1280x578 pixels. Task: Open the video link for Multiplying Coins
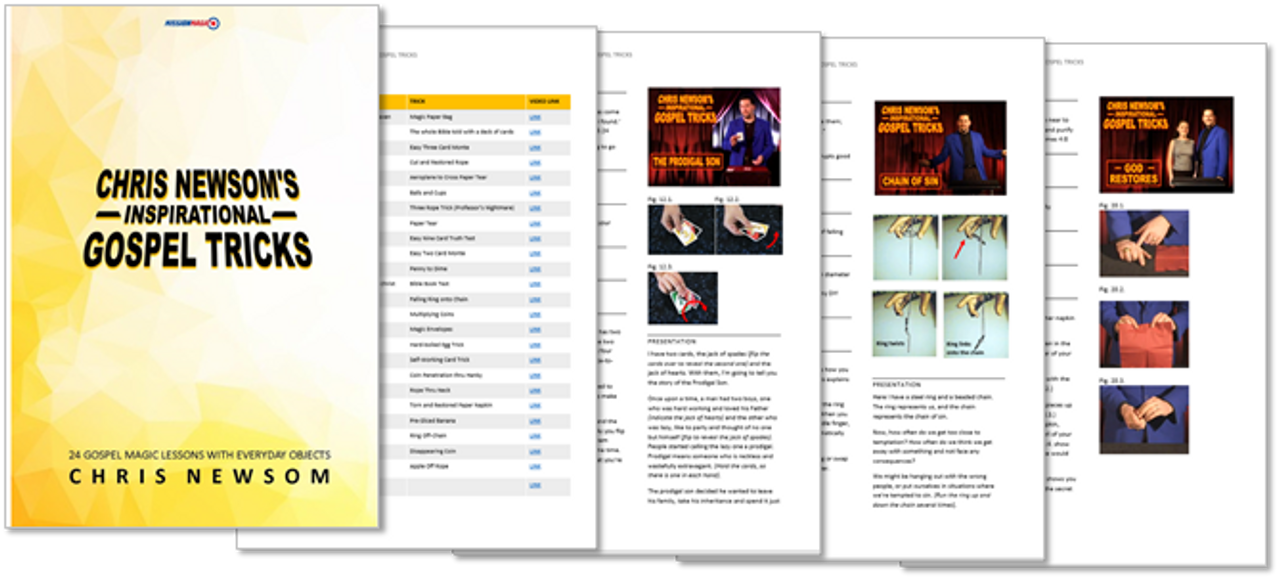[x=535, y=315]
